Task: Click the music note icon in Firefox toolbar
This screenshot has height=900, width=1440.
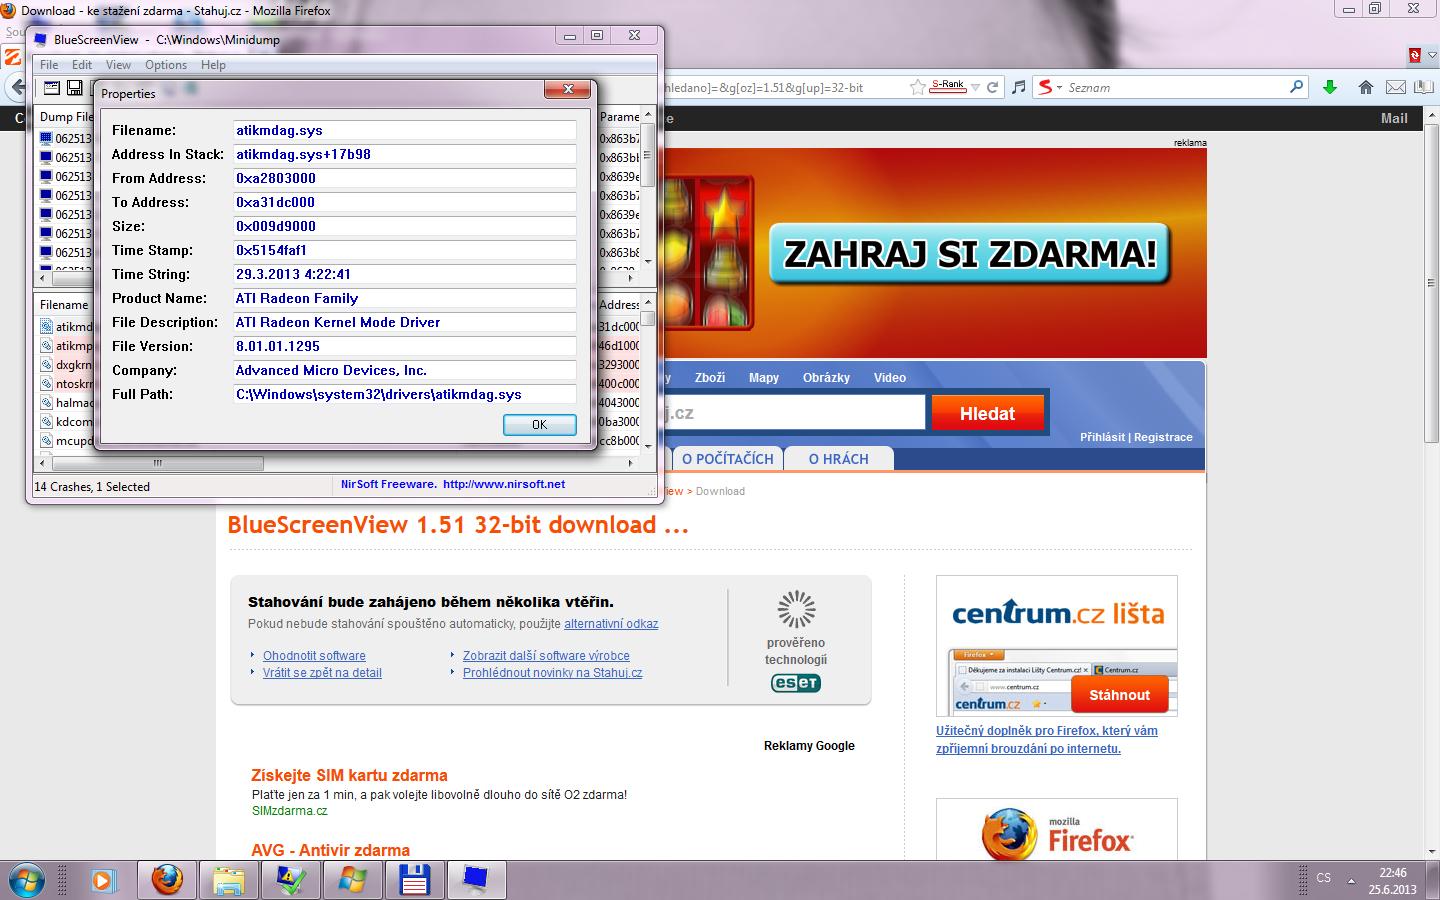Action: 1018,87
